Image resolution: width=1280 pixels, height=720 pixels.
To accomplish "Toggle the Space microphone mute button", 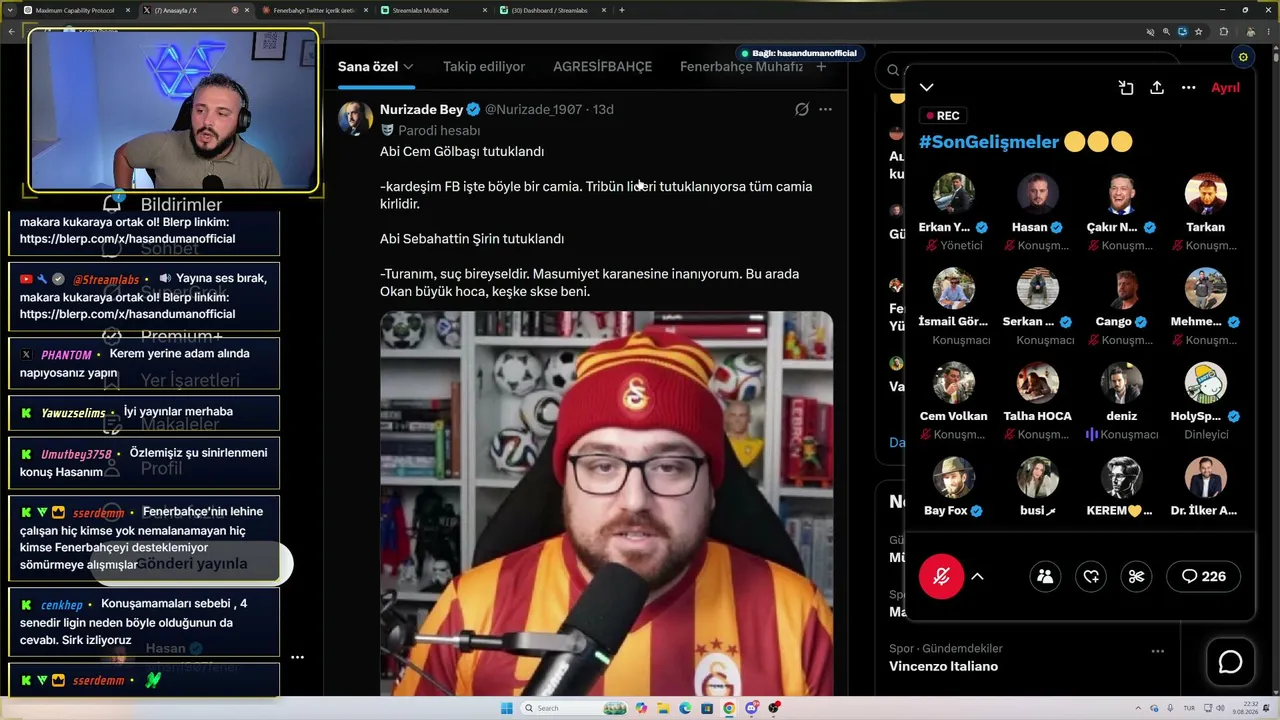I will pos(941,576).
